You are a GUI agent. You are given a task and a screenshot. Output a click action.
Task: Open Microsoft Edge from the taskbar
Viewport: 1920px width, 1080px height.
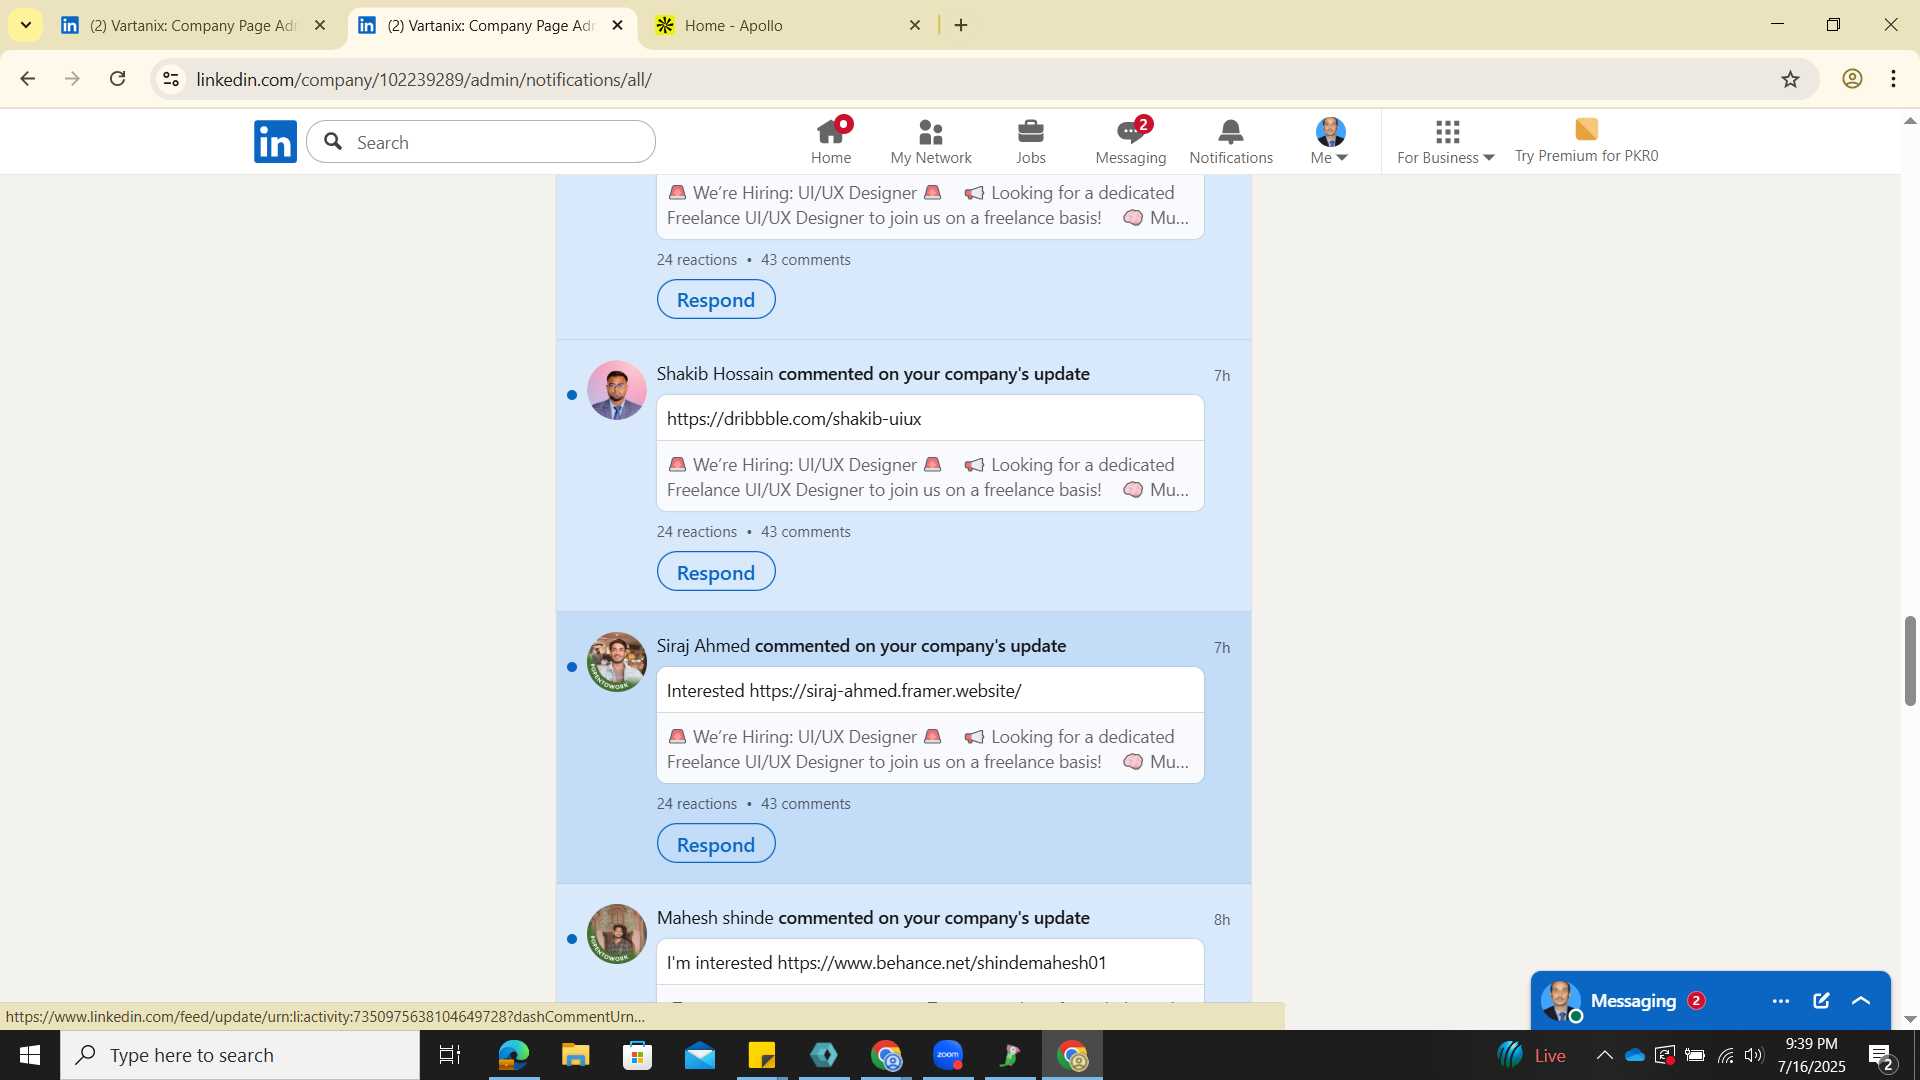[513, 1055]
